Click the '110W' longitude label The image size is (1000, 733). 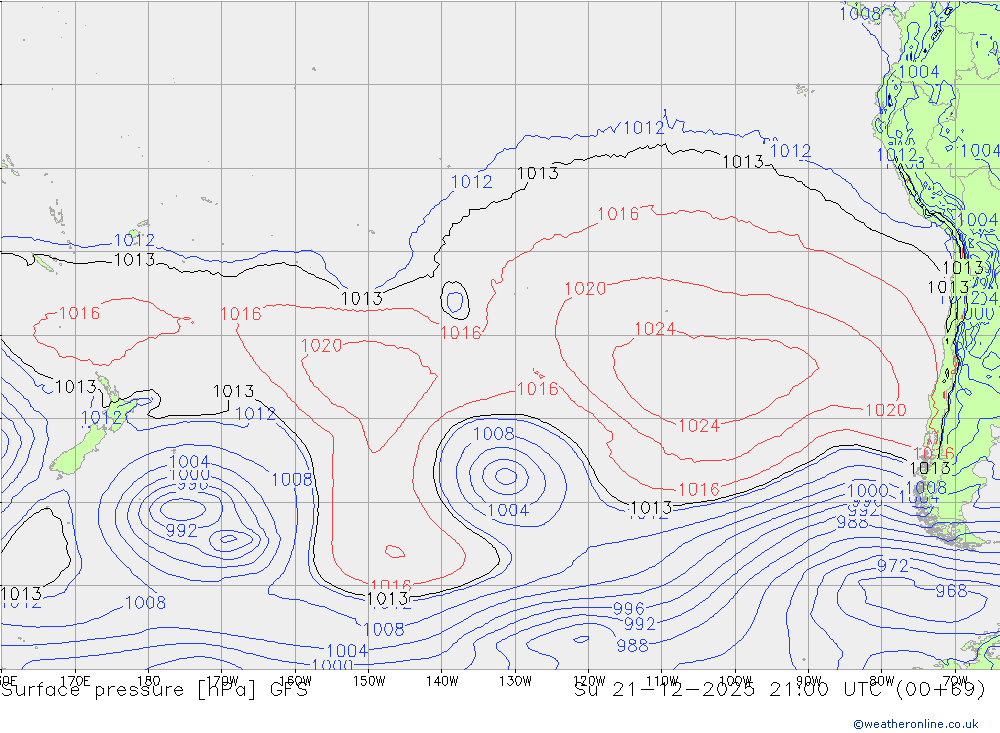(x=662, y=681)
